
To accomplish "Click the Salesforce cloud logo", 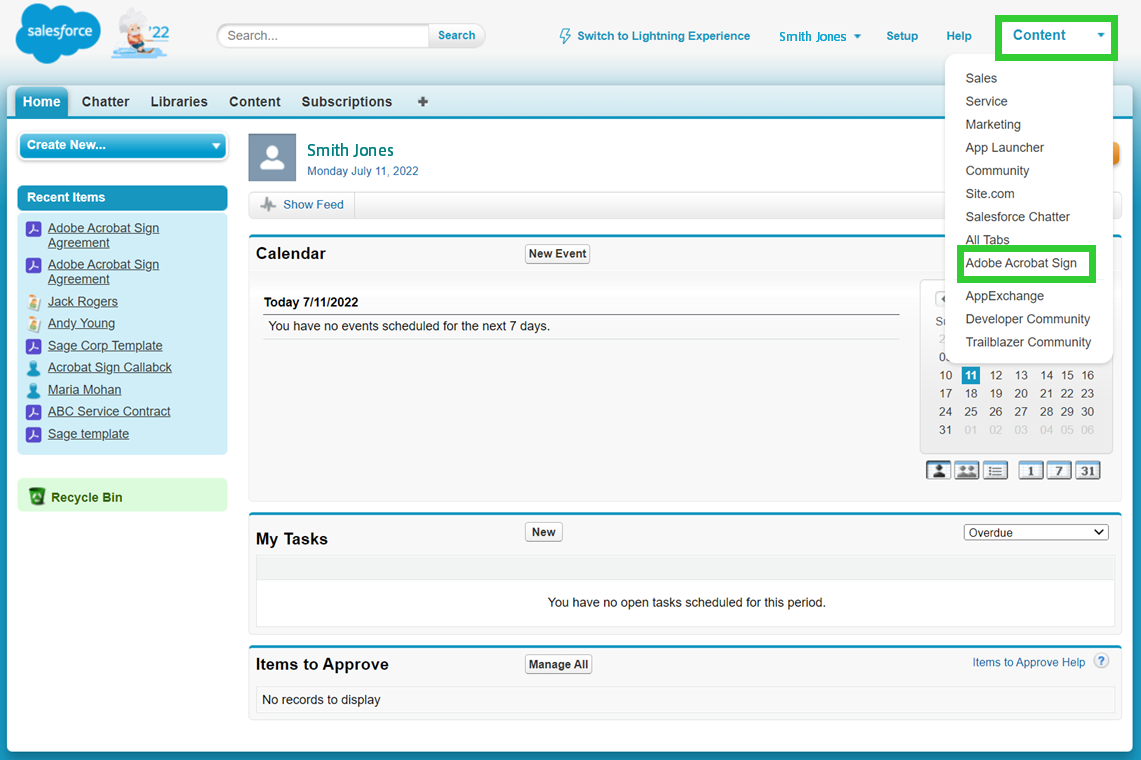I will [x=58, y=33].
